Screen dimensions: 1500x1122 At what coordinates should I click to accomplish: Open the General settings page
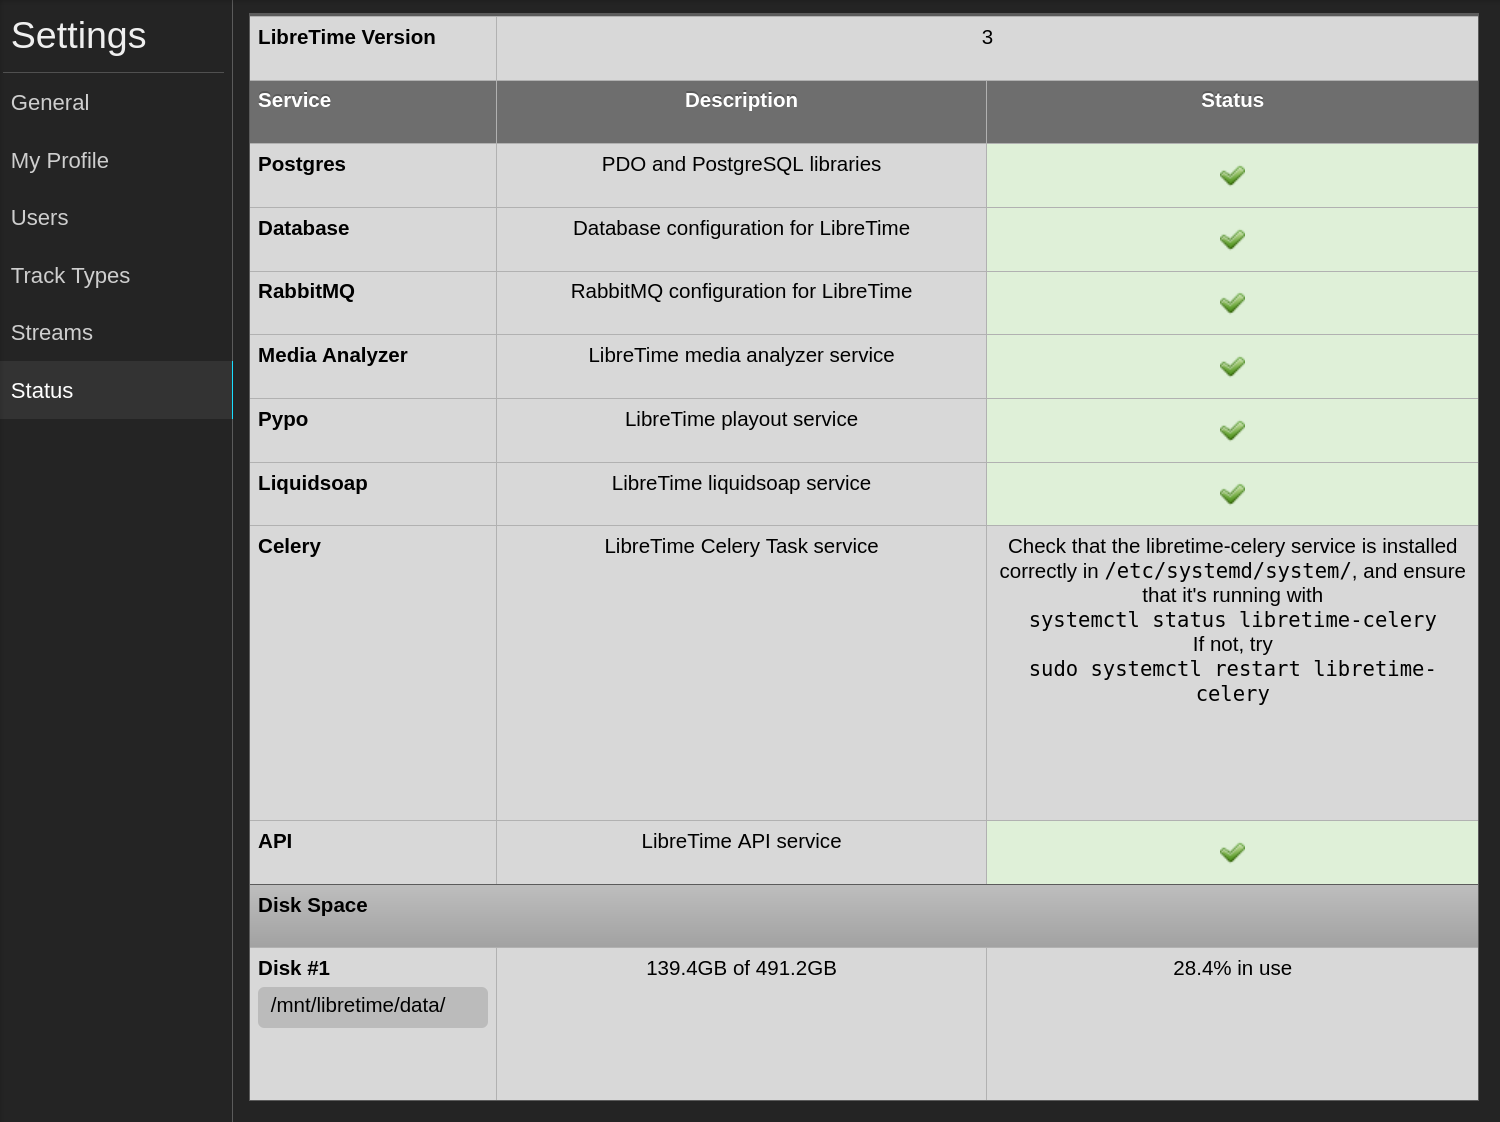pyautogui.click(x=50, y=103)
